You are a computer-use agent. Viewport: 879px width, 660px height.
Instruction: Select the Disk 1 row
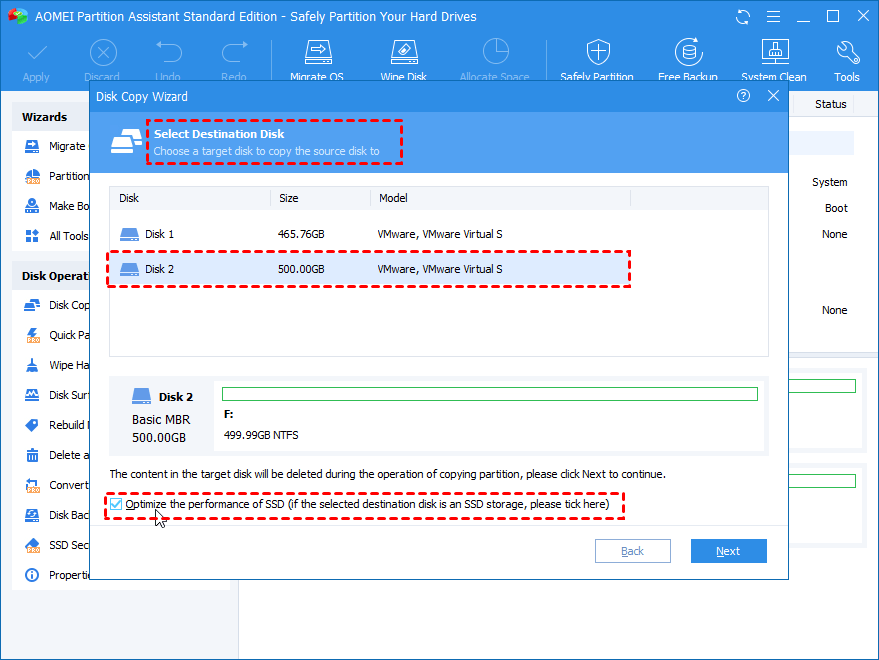tap(438, 234)
